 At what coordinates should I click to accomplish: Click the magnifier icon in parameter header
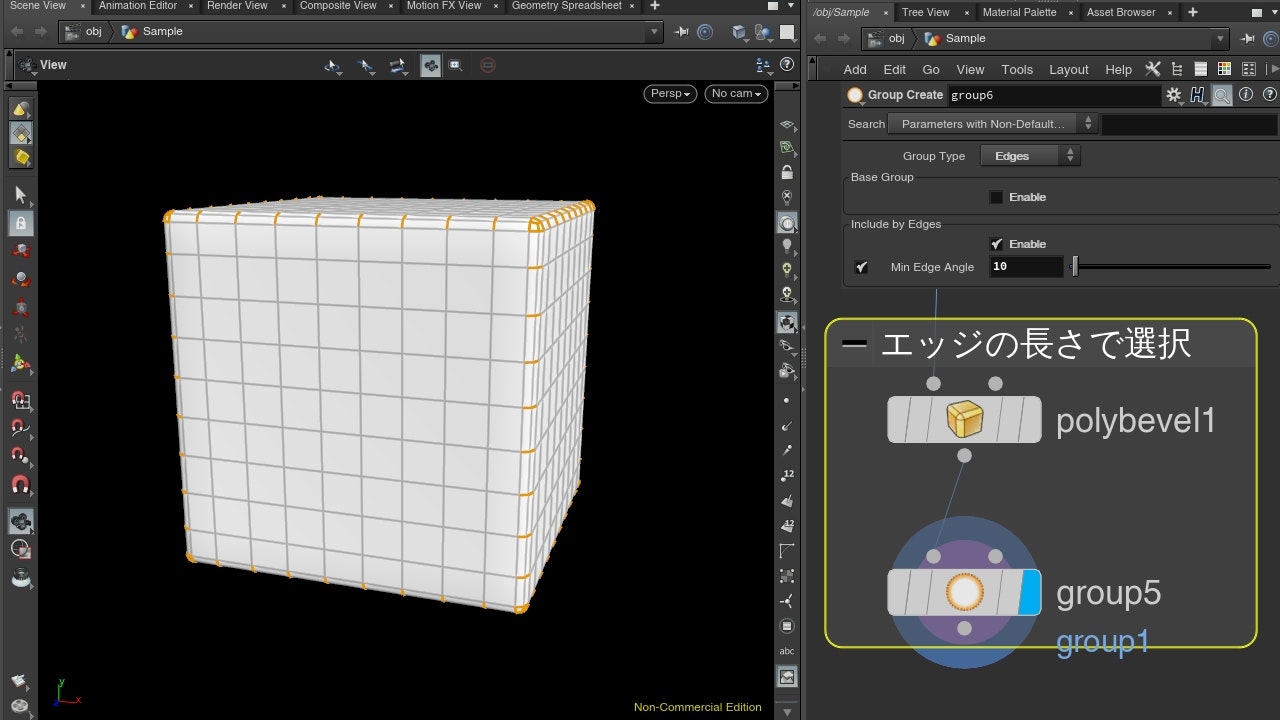[1222, 95]
